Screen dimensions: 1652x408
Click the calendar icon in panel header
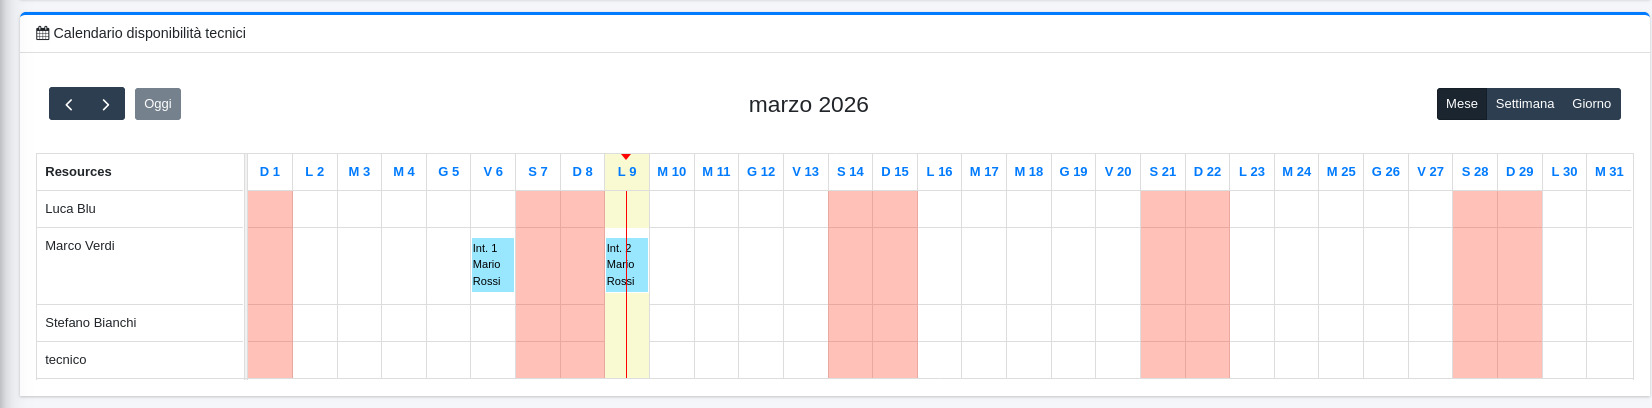pos(42,33)
